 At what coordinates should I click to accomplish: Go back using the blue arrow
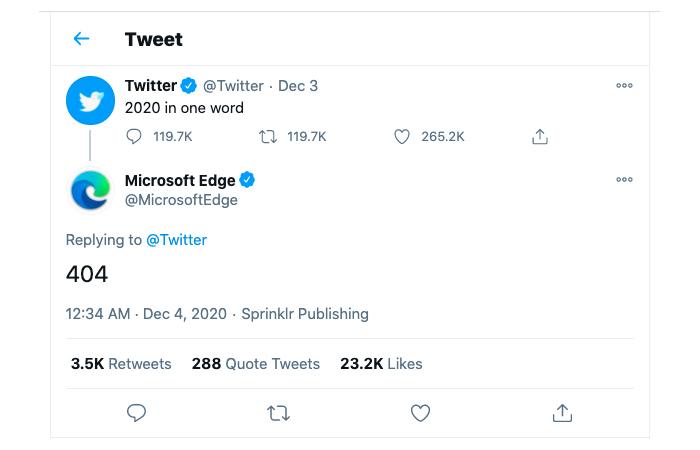(81, 39)
